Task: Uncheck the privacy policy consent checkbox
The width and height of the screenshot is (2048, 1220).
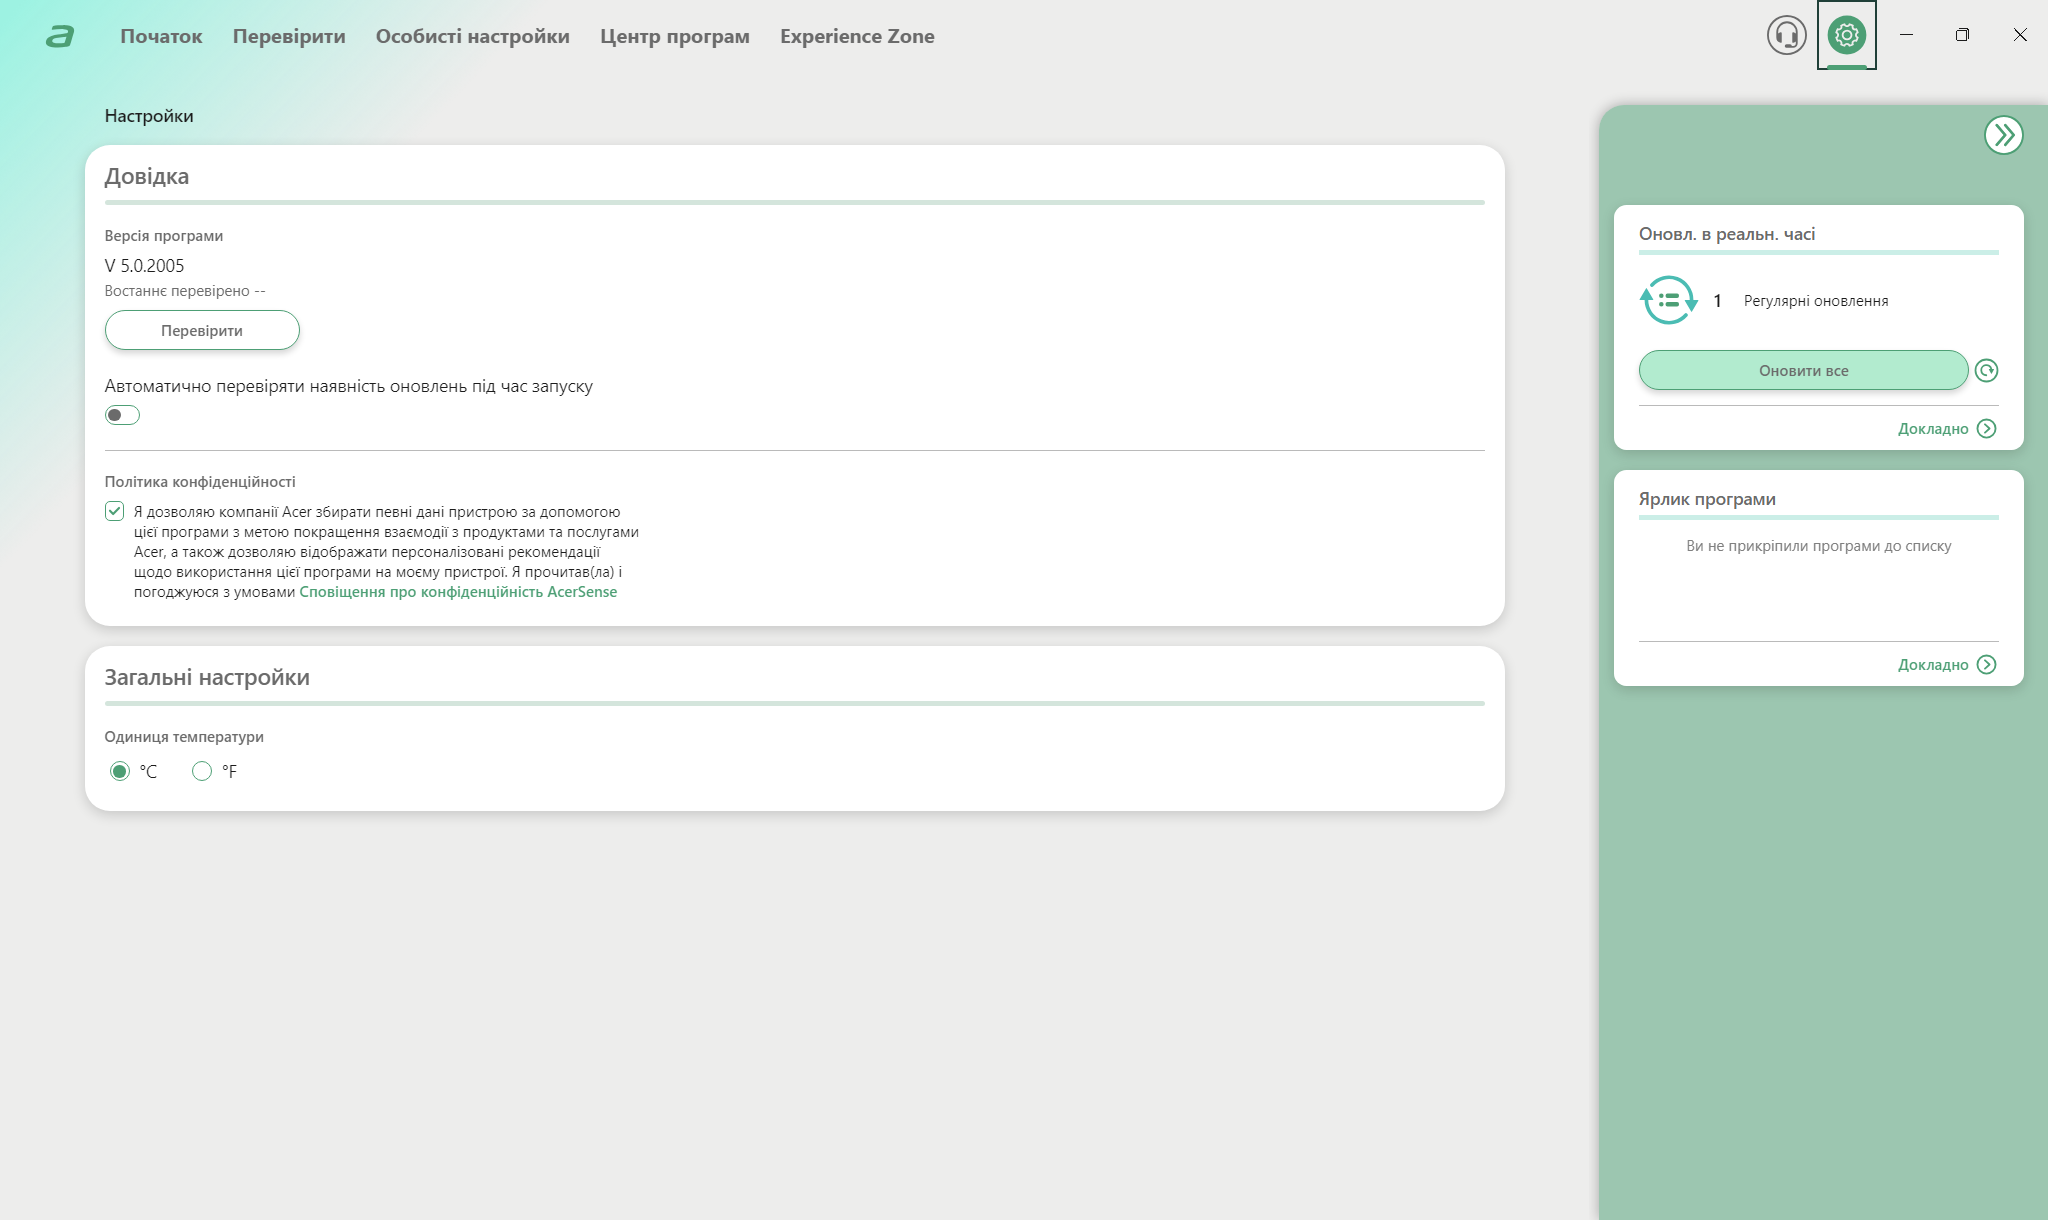Action: 115,512
